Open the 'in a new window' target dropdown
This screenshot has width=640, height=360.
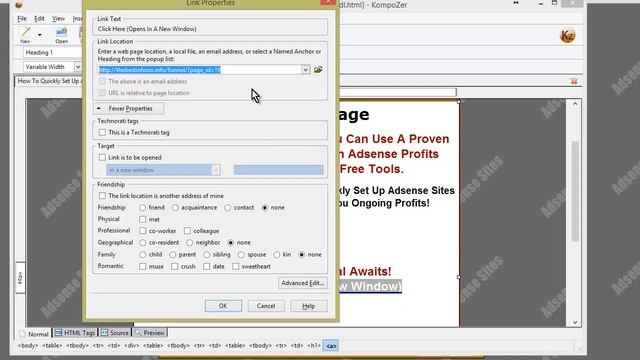click(163, 170)
